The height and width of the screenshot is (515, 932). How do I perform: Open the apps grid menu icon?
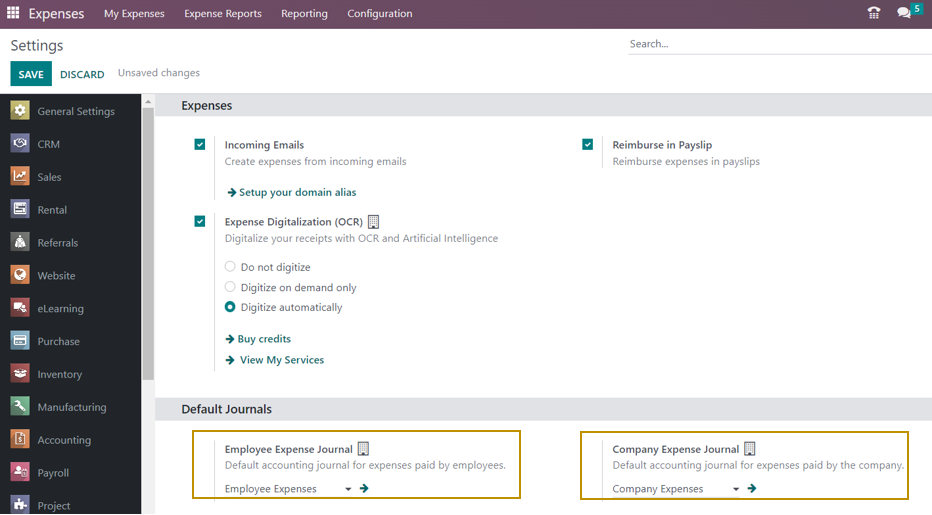pos(13,14)
